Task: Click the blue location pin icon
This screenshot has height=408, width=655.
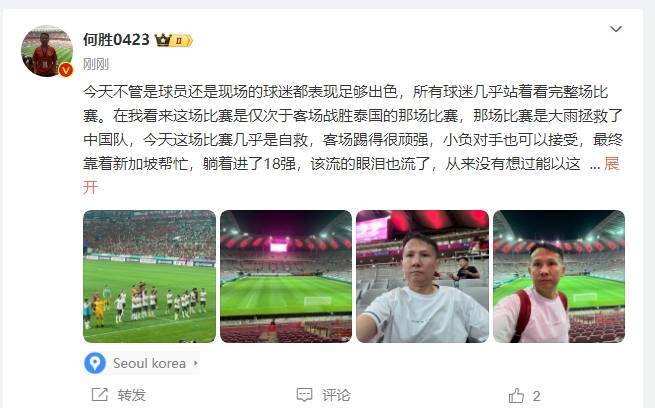Action: pos(95,363)
